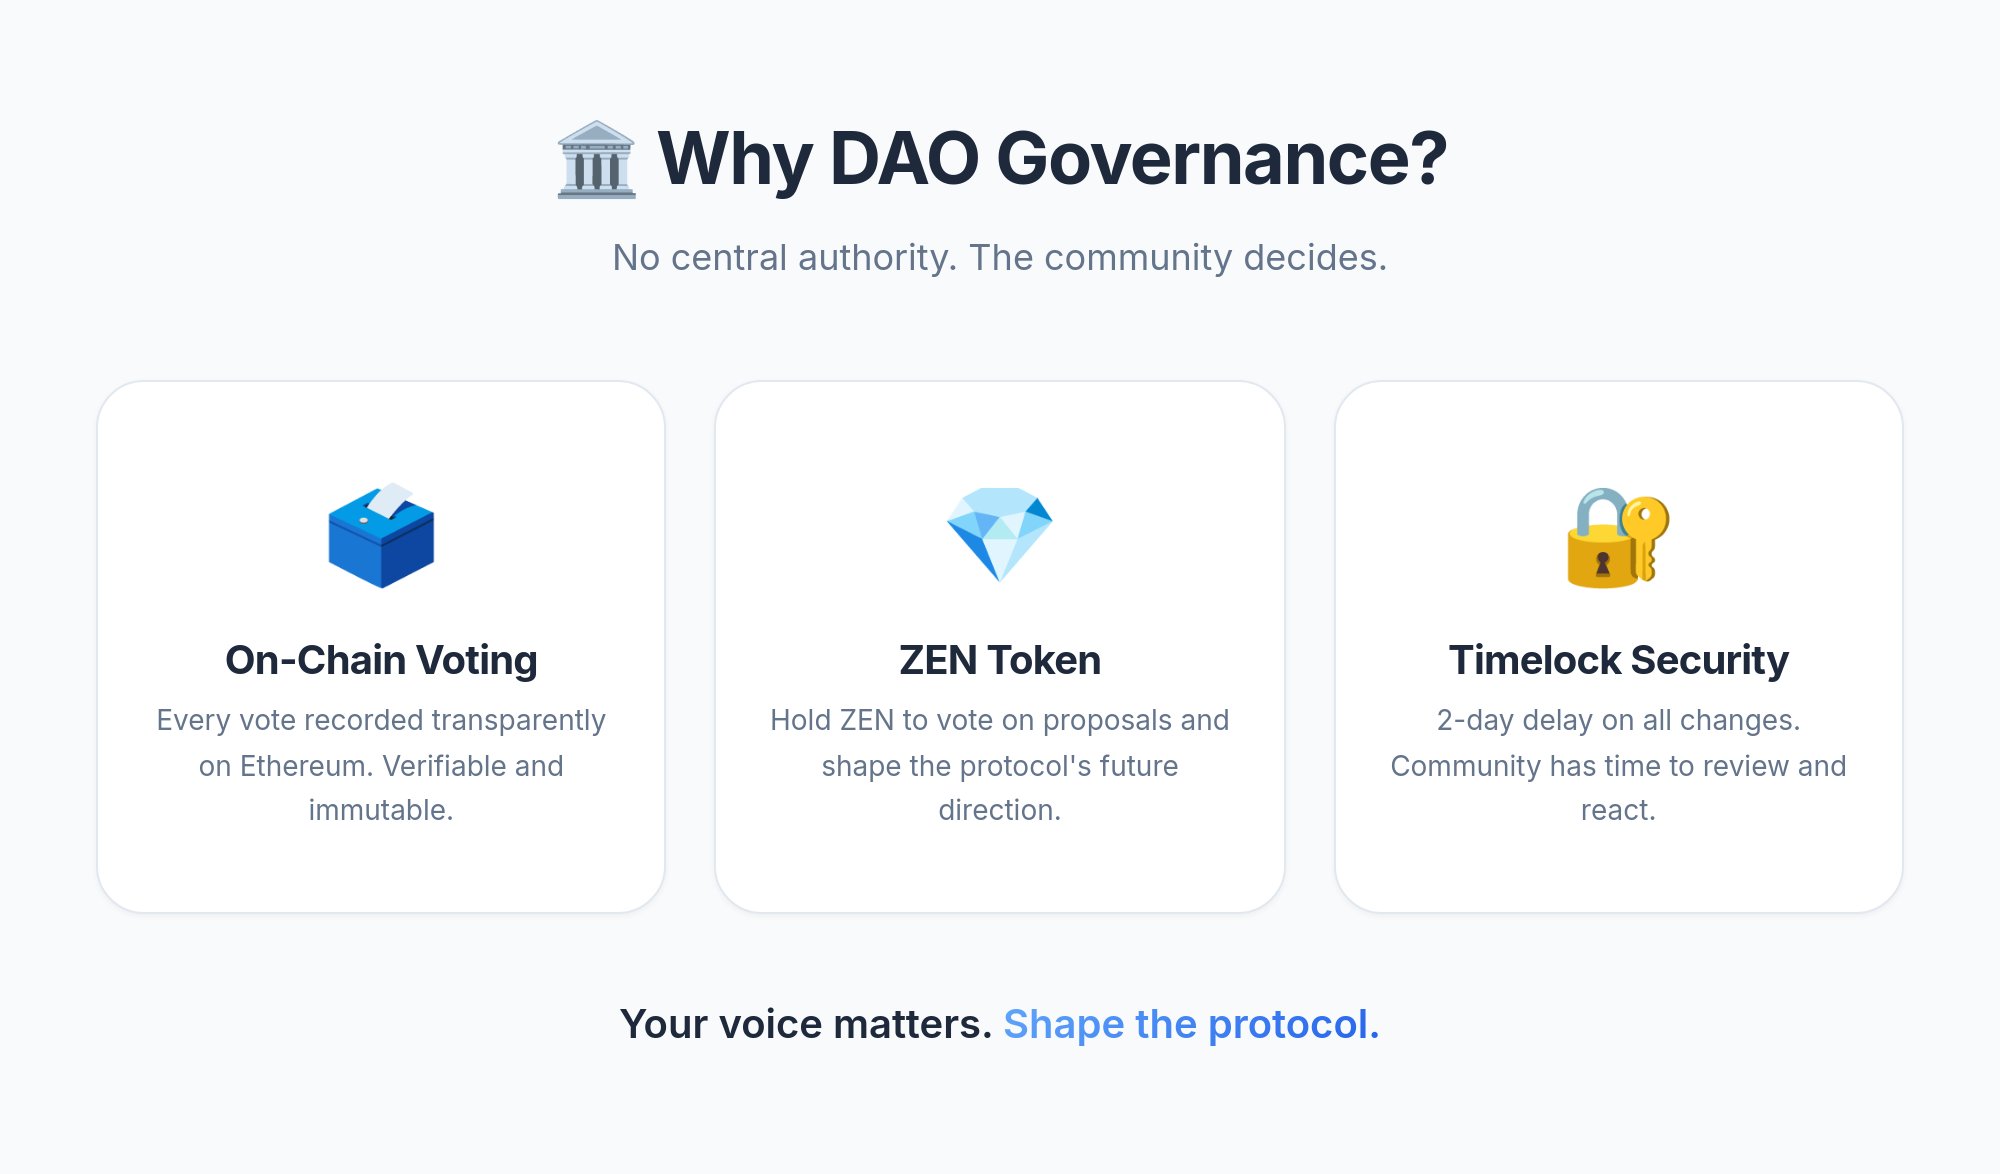Click the word "react." in the Timelock card

(1618, 810)
